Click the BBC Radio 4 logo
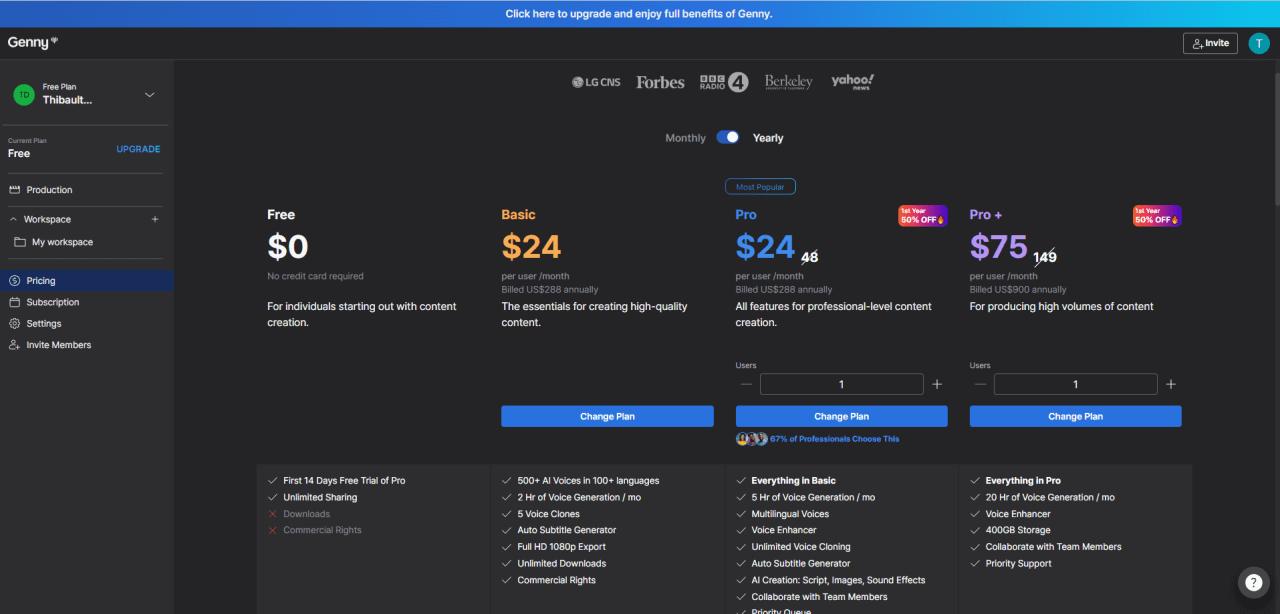1280x614 pixels. tap(724, 82)
